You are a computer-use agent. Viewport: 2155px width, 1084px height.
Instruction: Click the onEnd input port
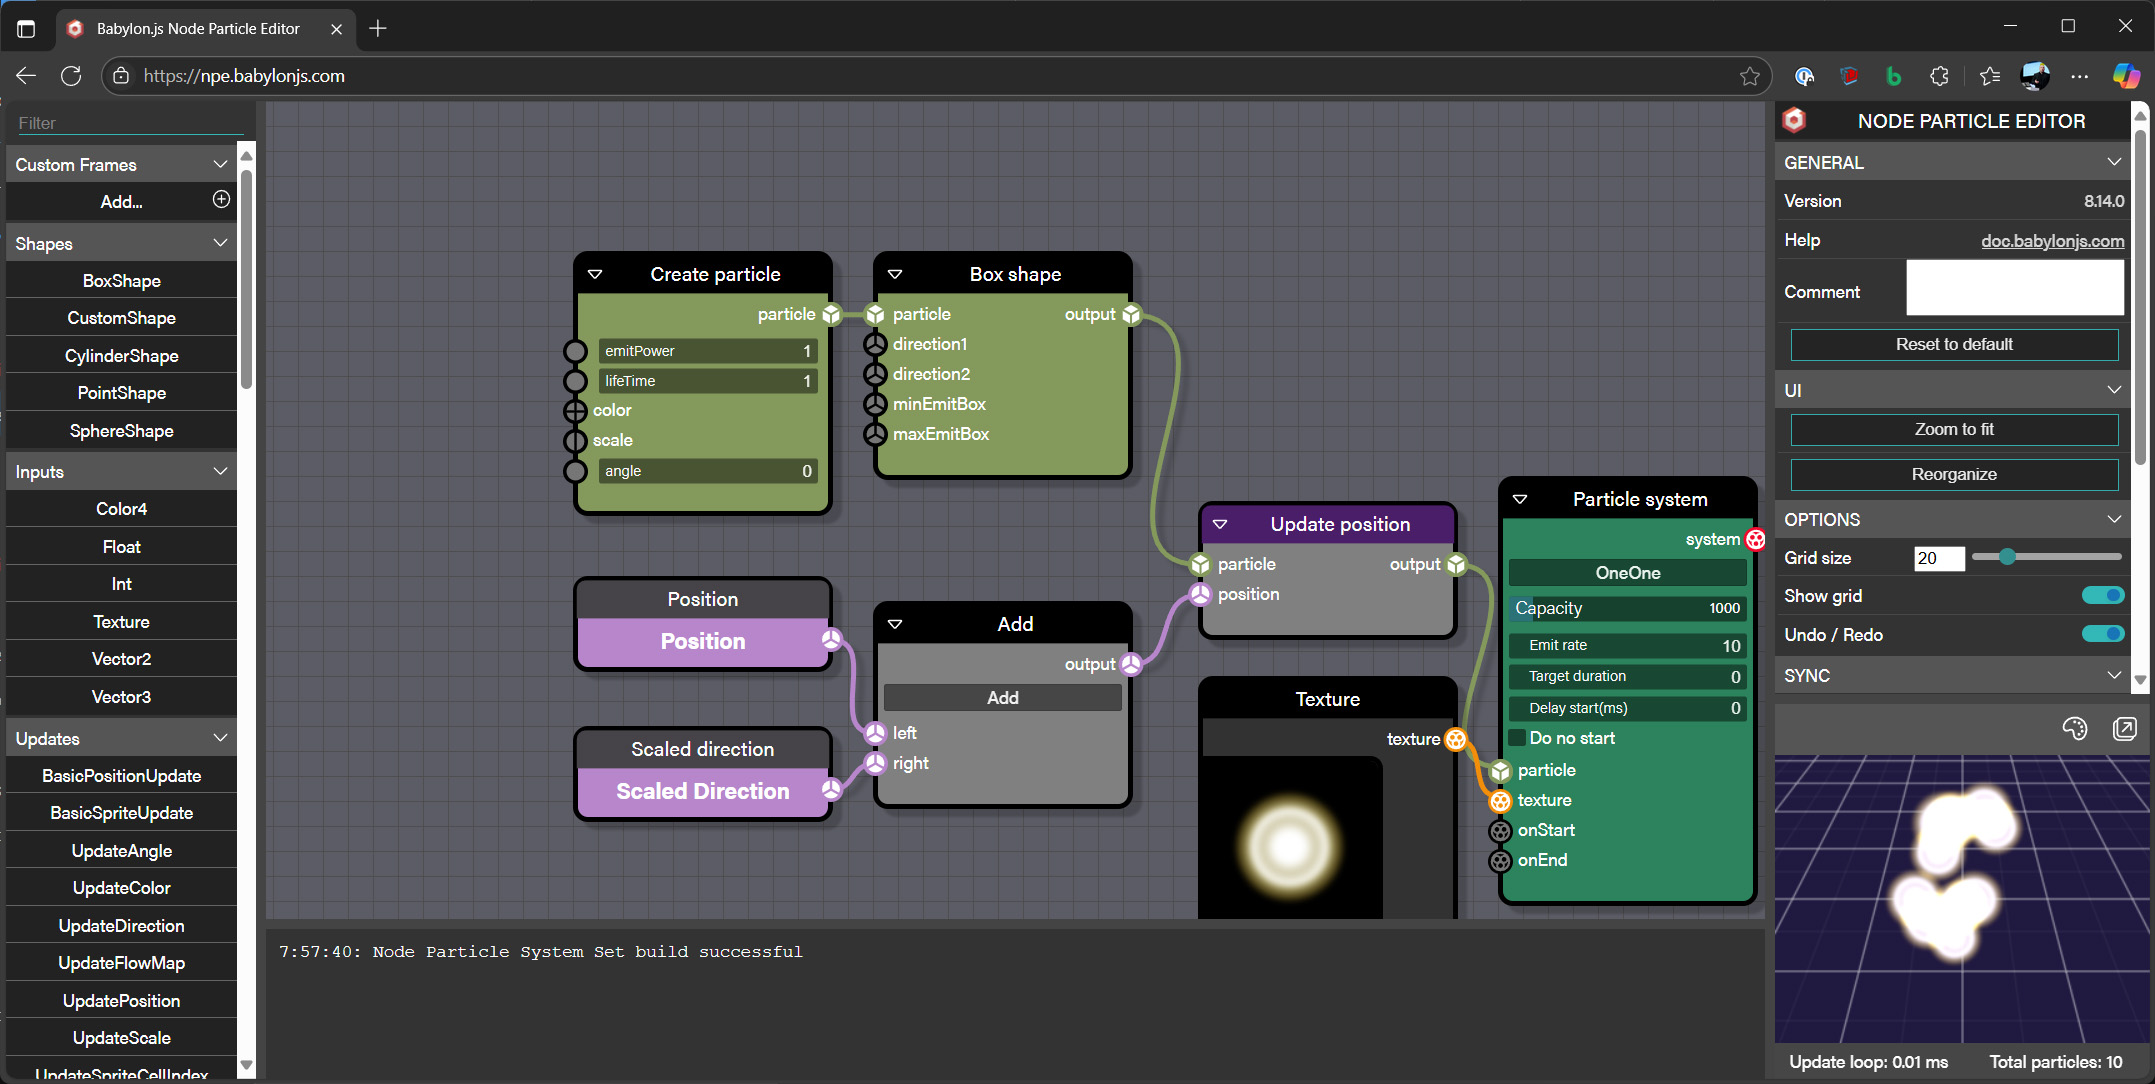(1500, 860)
